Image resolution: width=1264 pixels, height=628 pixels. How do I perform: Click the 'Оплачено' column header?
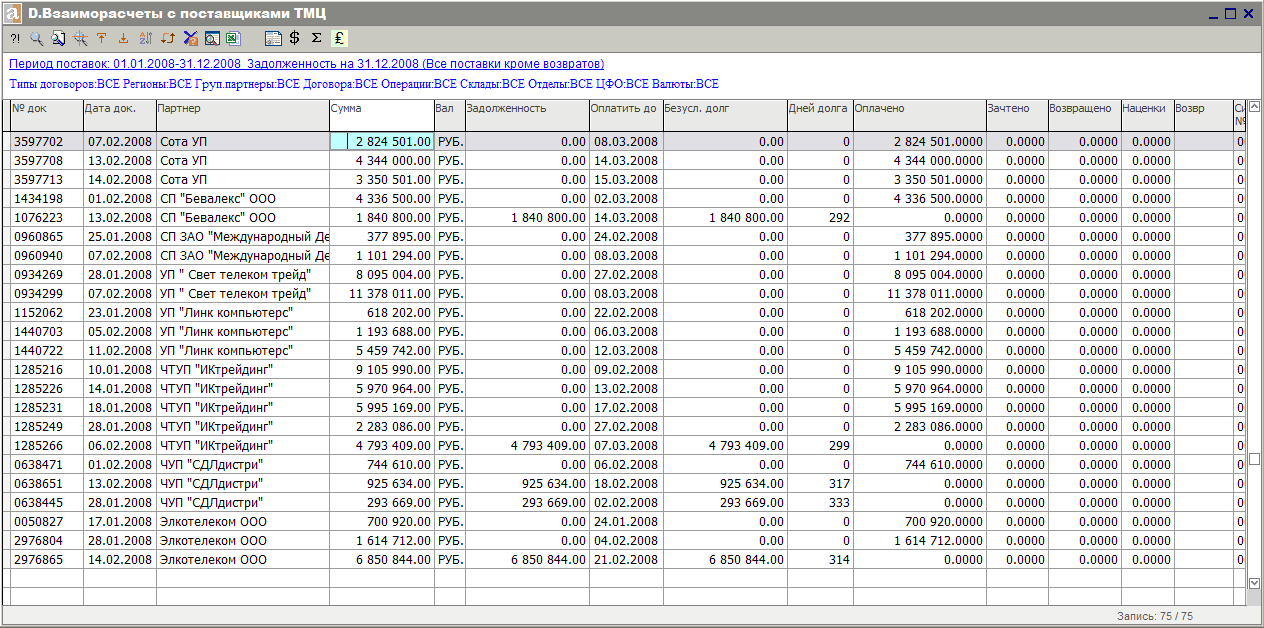(x=919, y=115)
